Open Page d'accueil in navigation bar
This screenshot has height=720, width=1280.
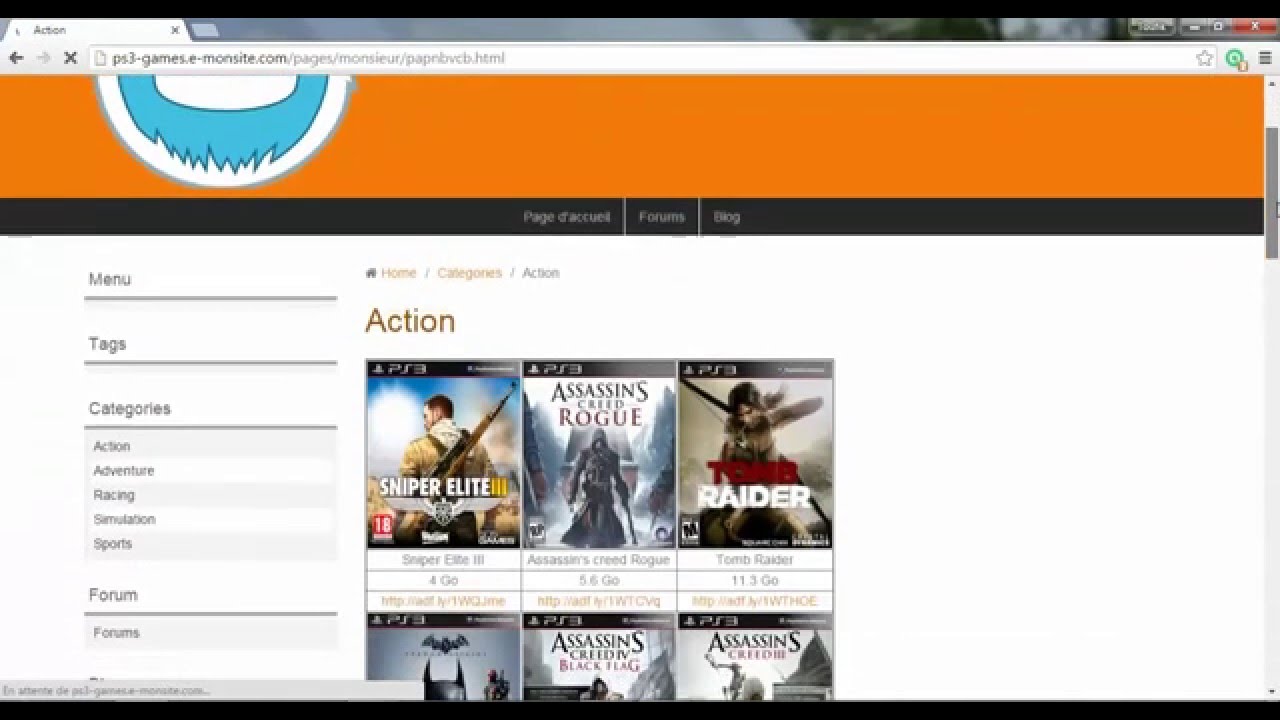click(x=566, y=217)
